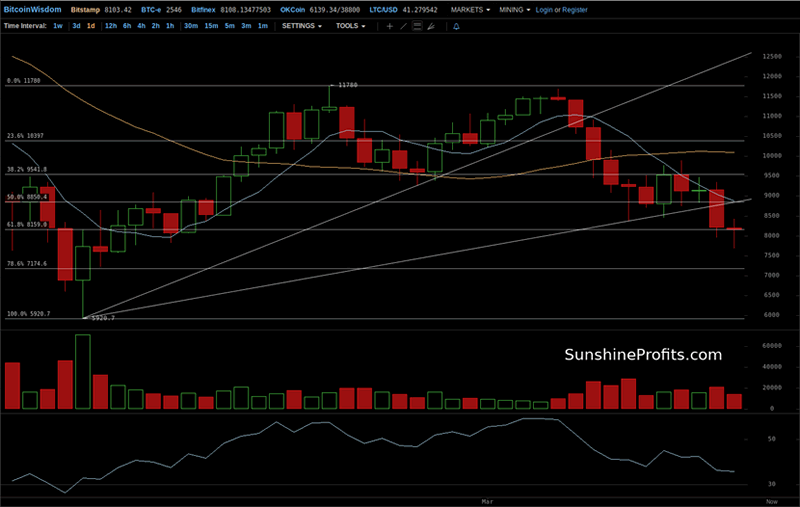Screen dimensions: 800x507
Task: Click the BitcoinWisdom logo link
Action: [x=33, y=9]
